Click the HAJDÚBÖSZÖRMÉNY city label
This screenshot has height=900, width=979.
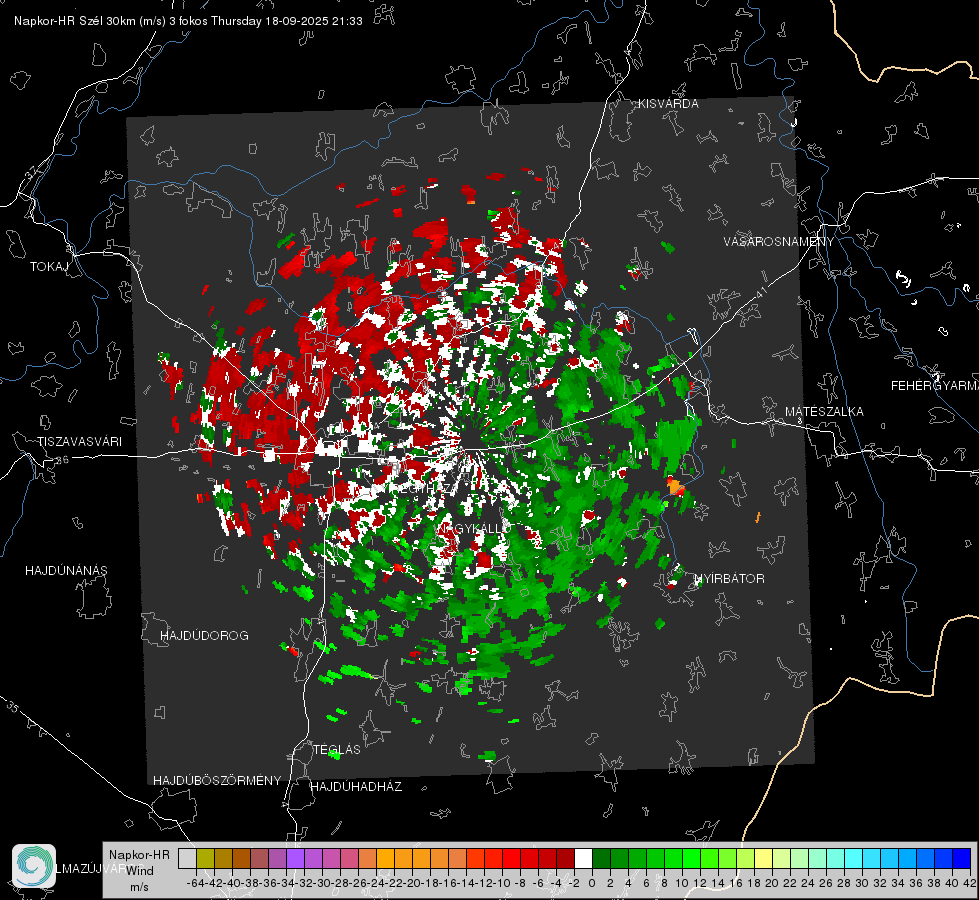click(x=217, y=781)
